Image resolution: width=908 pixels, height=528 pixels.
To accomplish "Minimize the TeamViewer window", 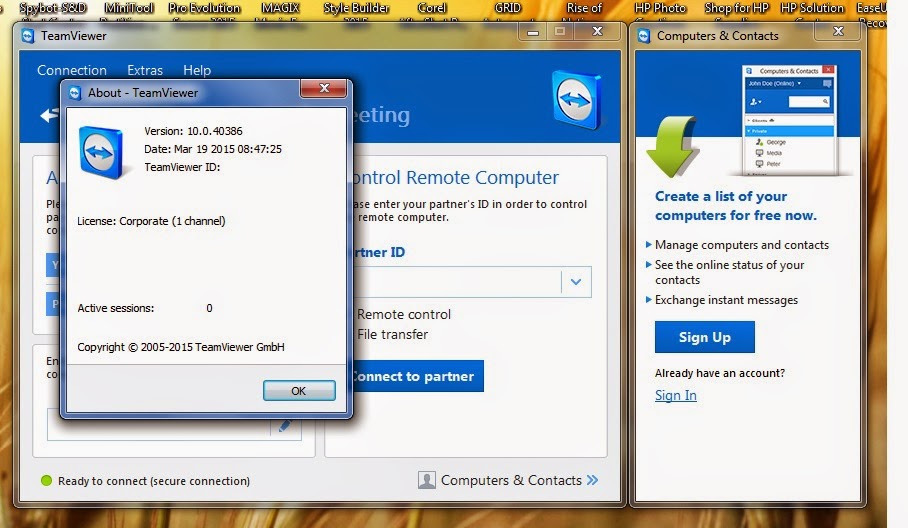I will tap(533, 32).
